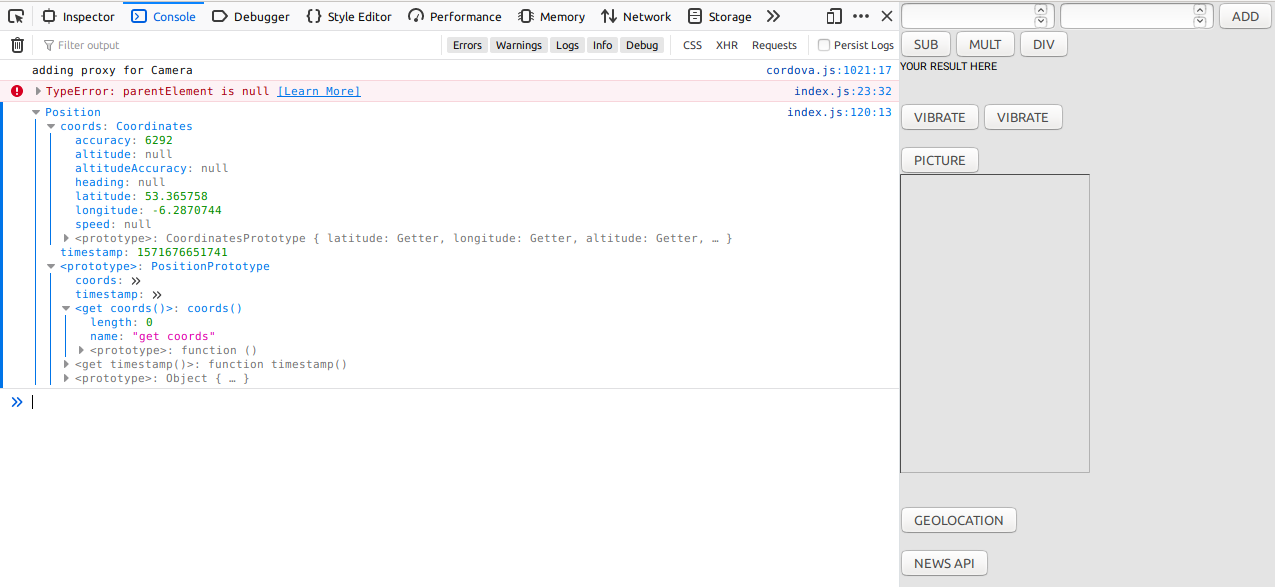Show more tools with double chevron
Screen dimensions: 1275x587
(773, 16)
